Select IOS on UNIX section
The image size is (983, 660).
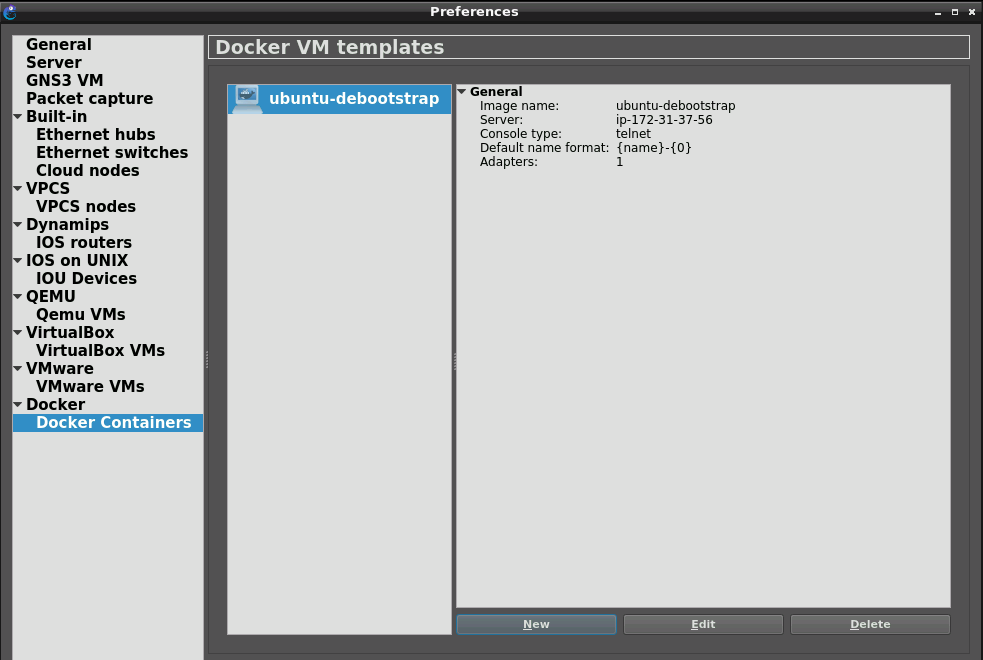click(x=77, y=260)
